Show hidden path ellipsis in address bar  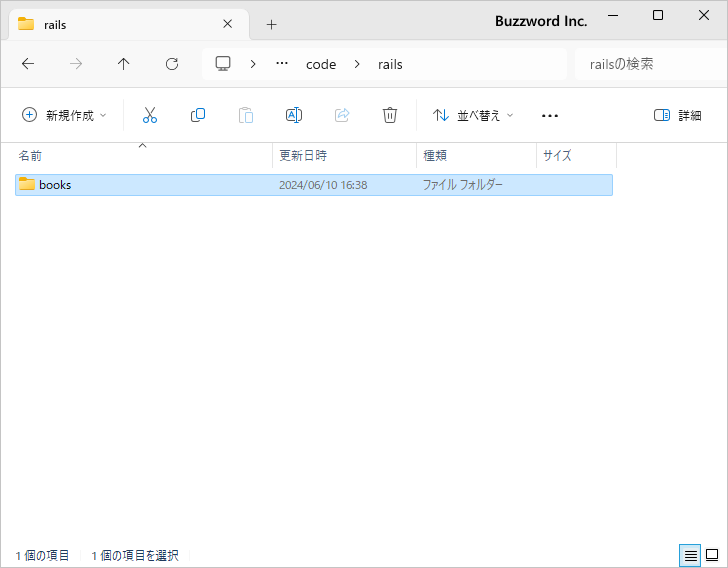coord(282,64)
